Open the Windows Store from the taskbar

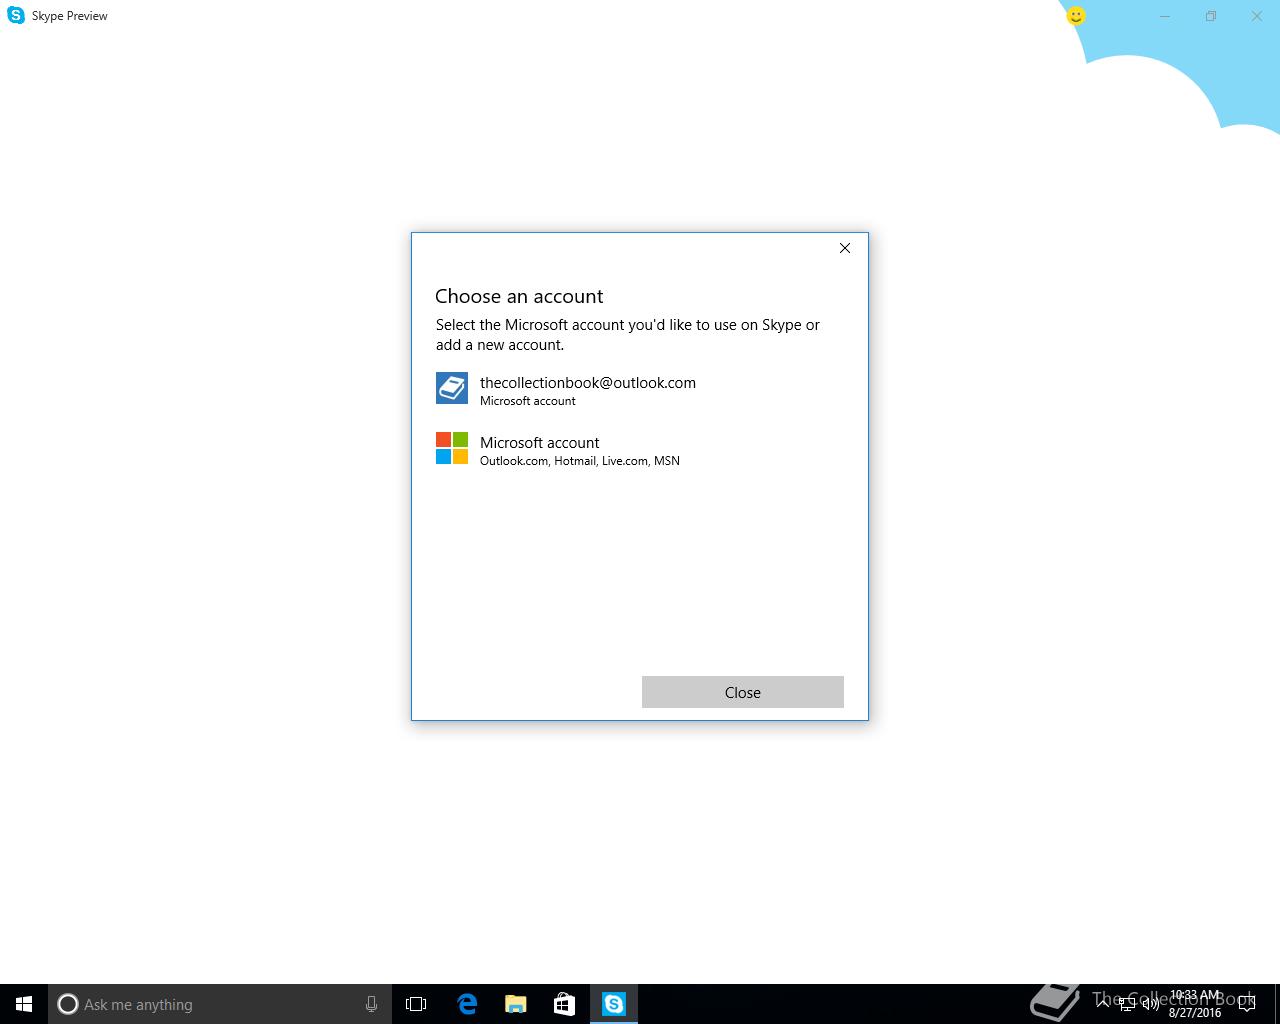pos(565,1004)
